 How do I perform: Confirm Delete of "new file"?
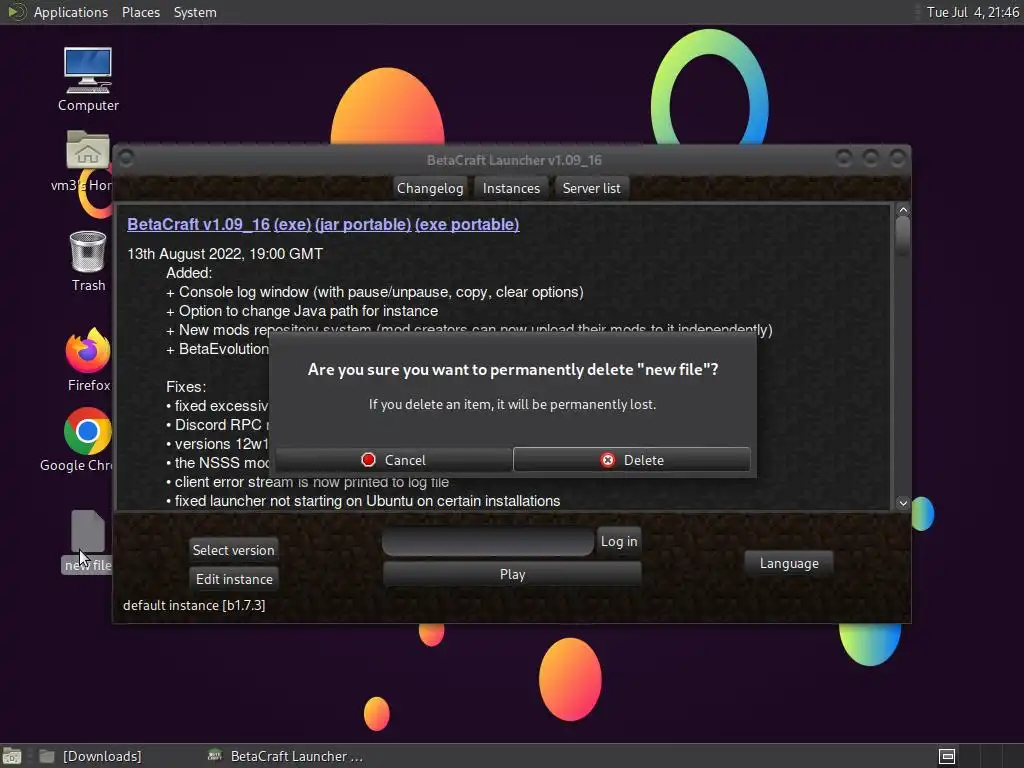coord(632,460)
